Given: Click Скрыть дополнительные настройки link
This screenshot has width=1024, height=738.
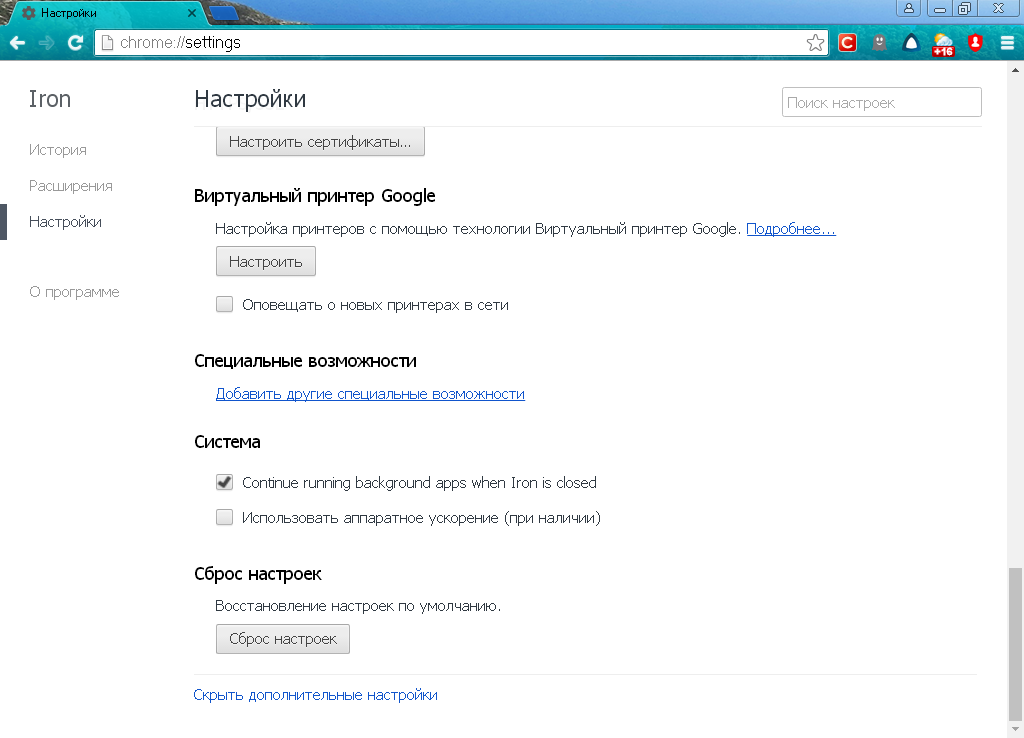Looking at the screenshot, I should coord(315,695).
